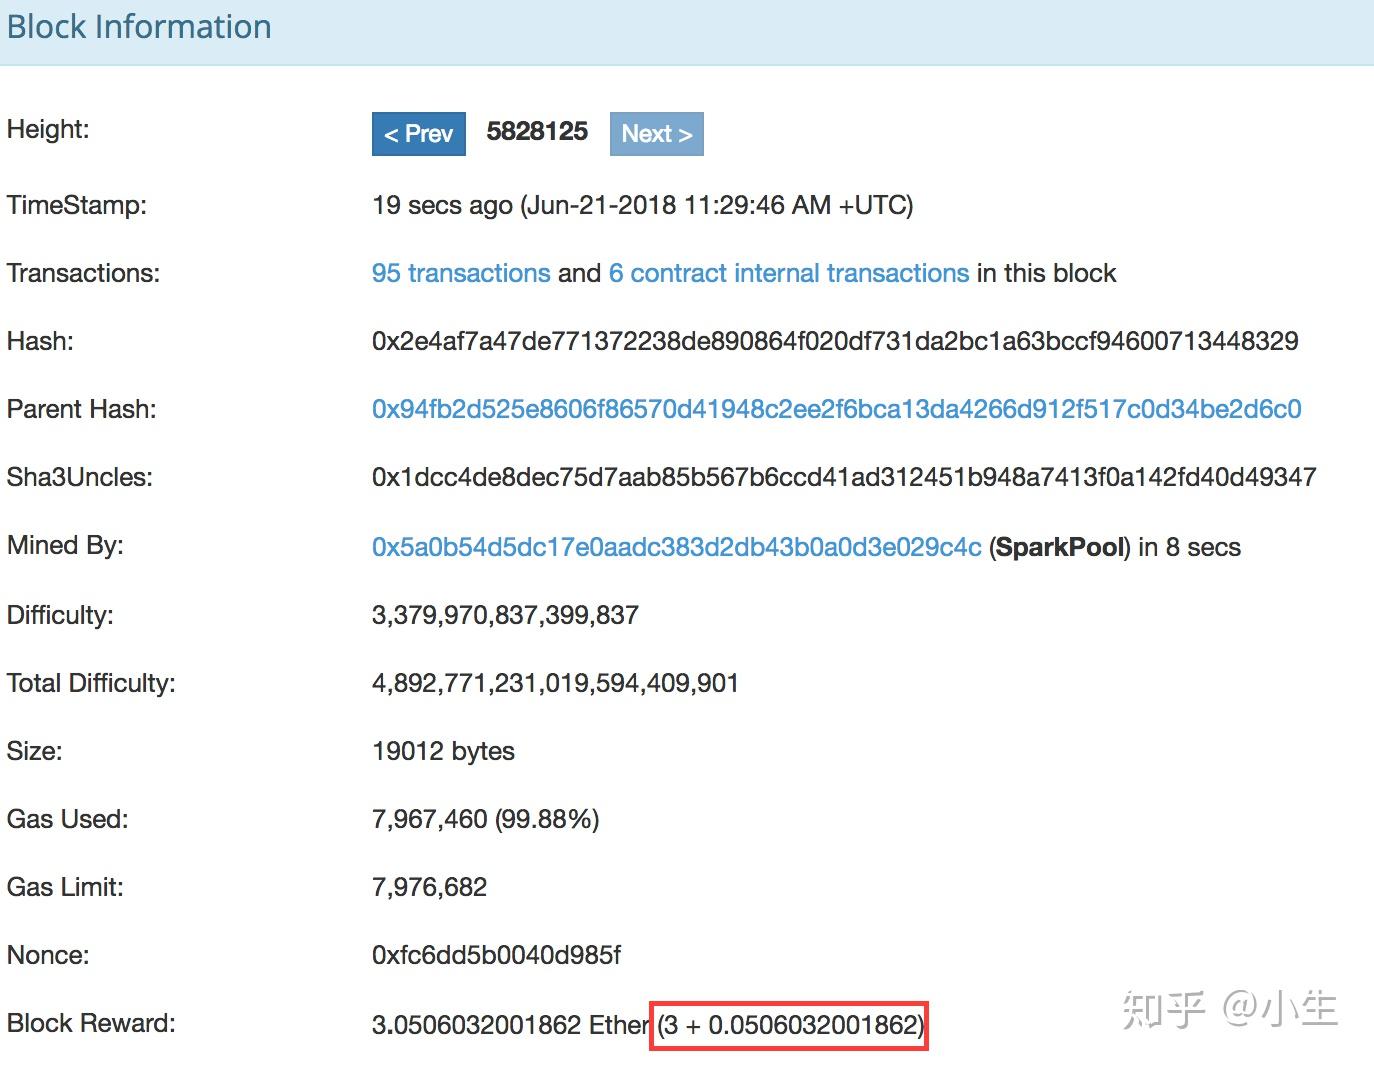Click the Total Difficulty label

pyautogui.click(x=91, y=683)
